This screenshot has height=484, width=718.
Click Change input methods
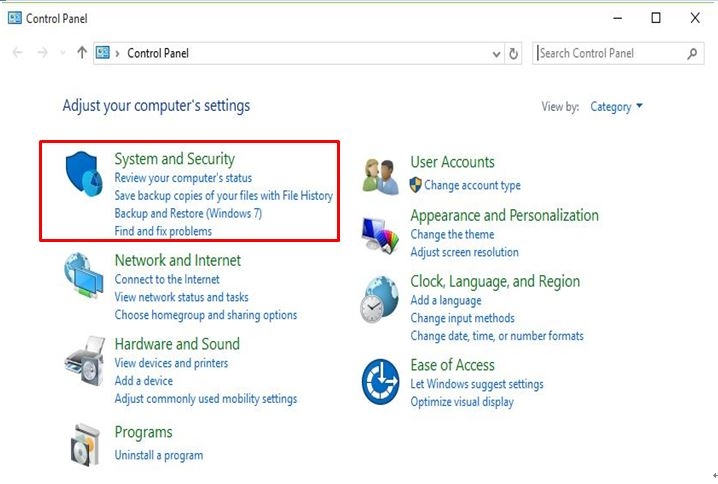pos(462,318)
